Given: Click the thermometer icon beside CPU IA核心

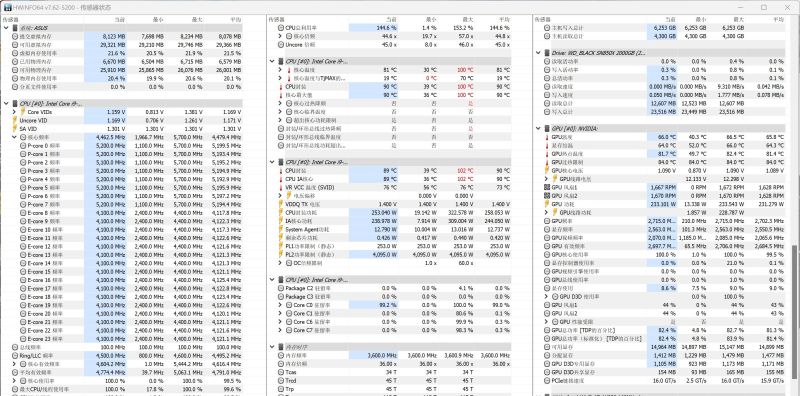Looking at the screenshot, I should [x=281, y=179].
